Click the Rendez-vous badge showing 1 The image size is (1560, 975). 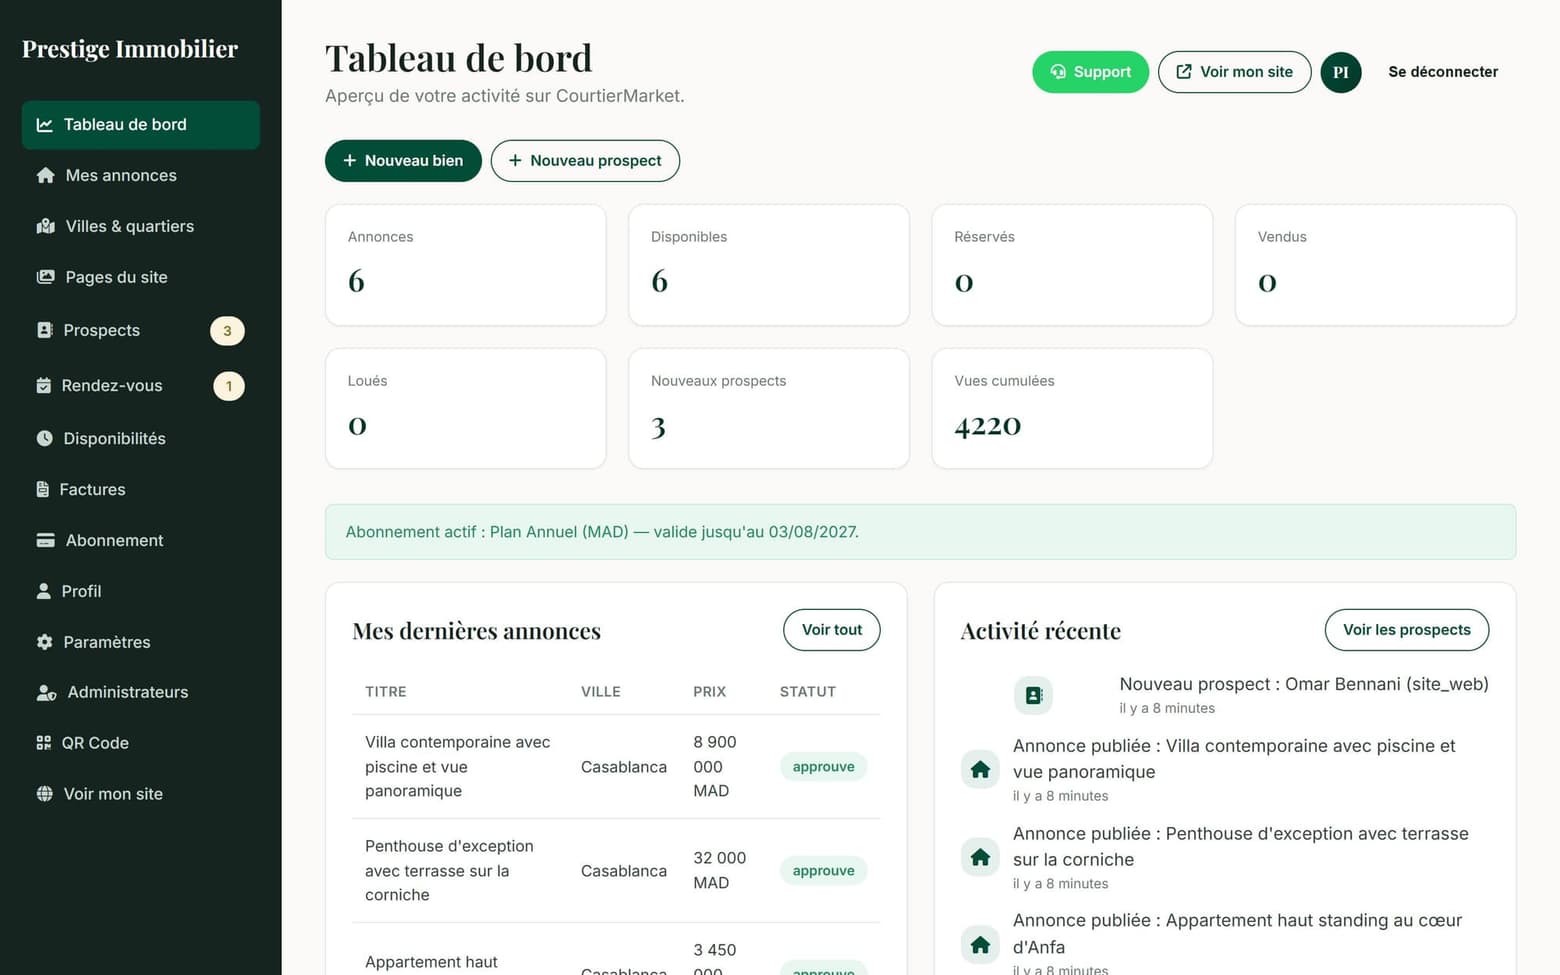click(x=229, y=386)
